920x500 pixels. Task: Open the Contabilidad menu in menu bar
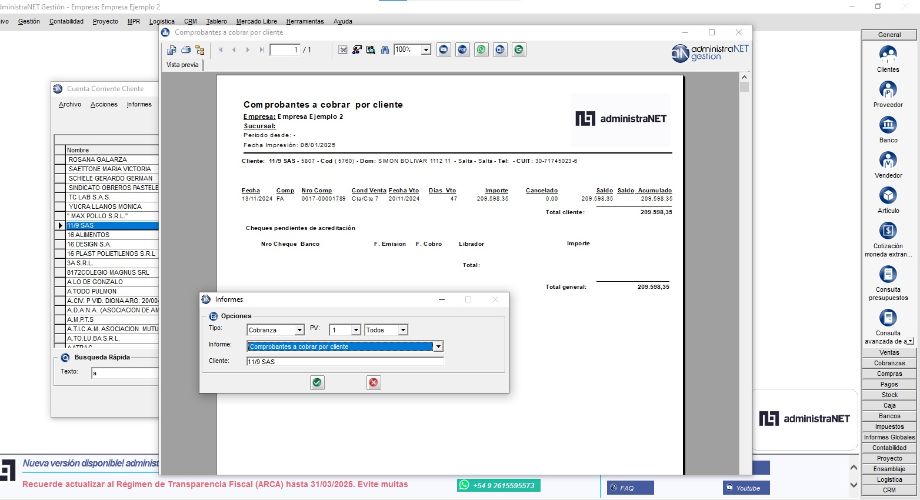click(66, 21)
